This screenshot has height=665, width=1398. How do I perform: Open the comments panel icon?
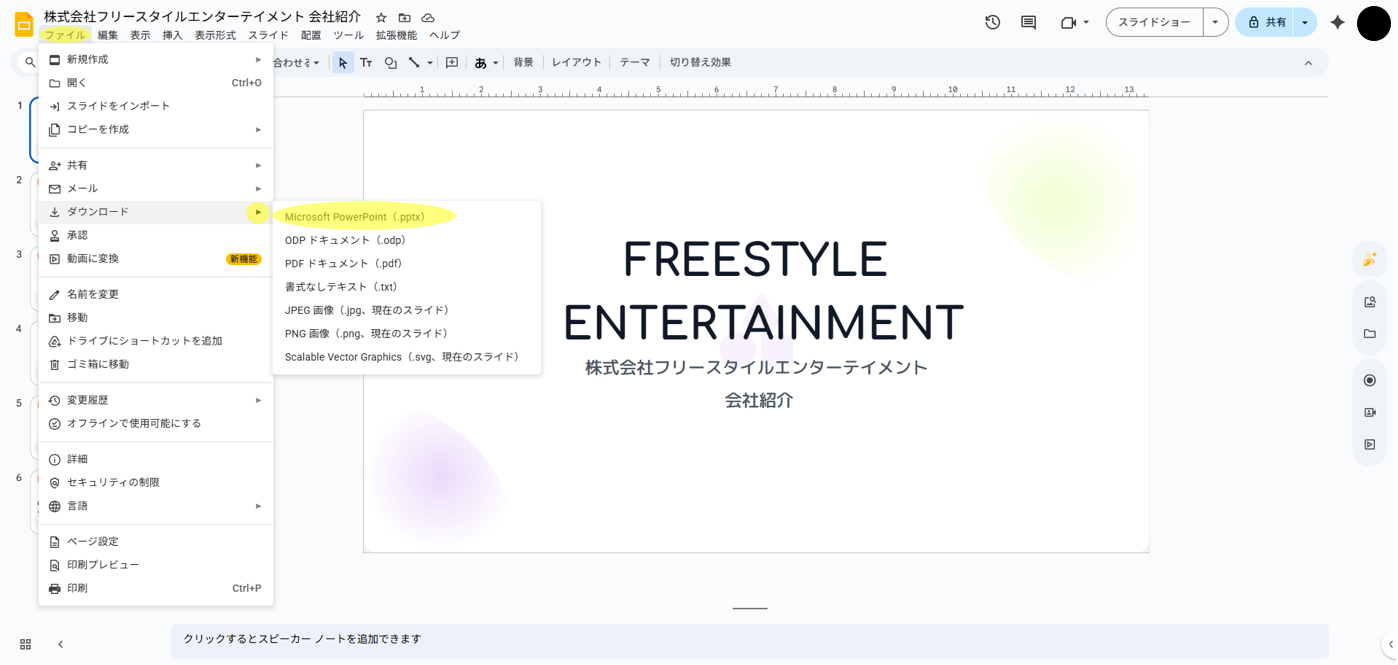[1028, 22]
